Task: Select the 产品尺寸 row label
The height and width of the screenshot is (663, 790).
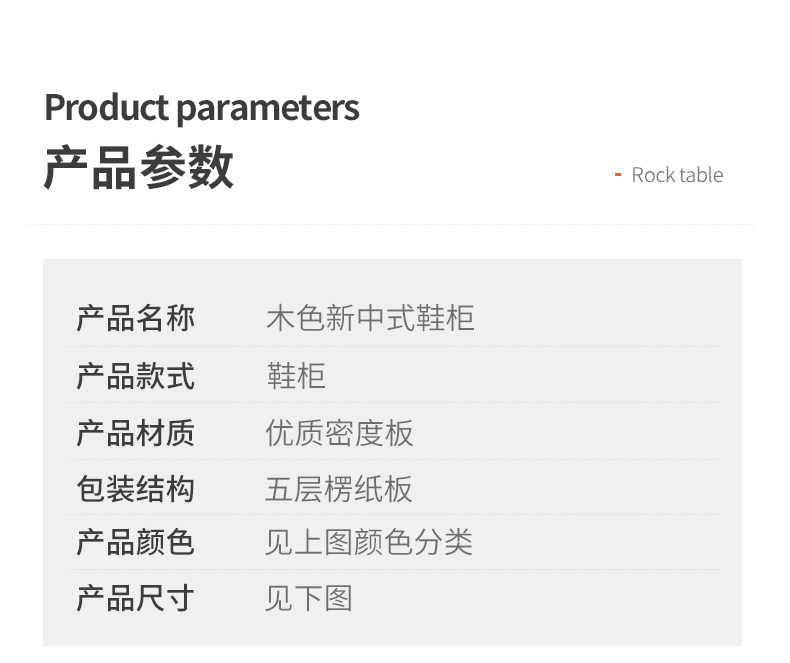Action: [x=135, y=598]
